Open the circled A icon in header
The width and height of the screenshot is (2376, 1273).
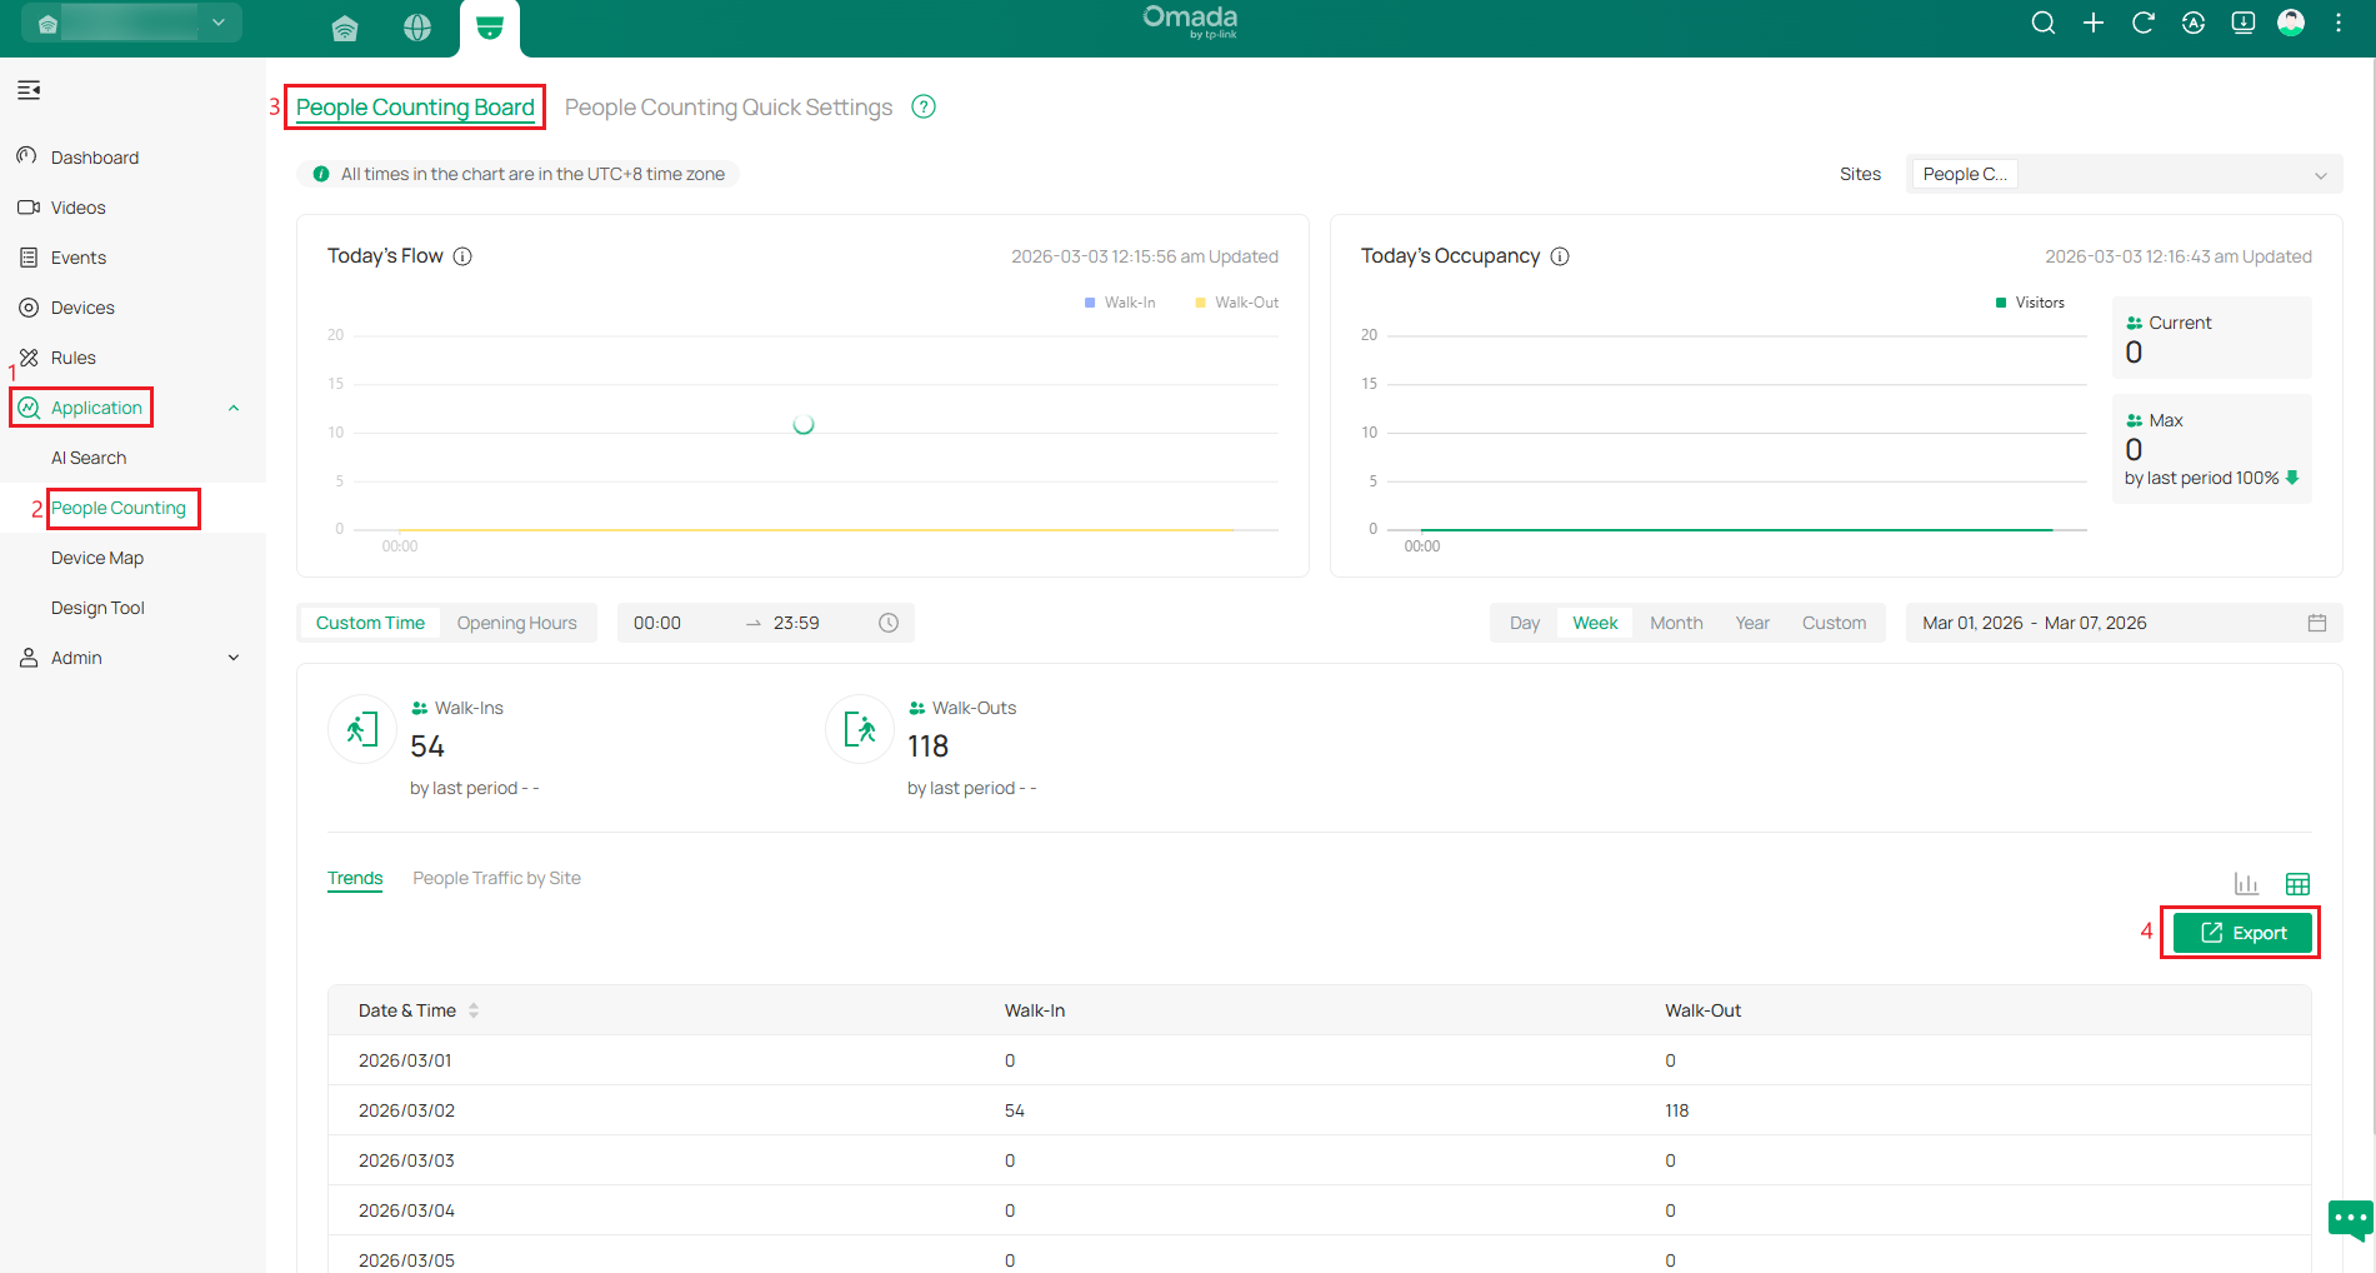[2193, 23]
